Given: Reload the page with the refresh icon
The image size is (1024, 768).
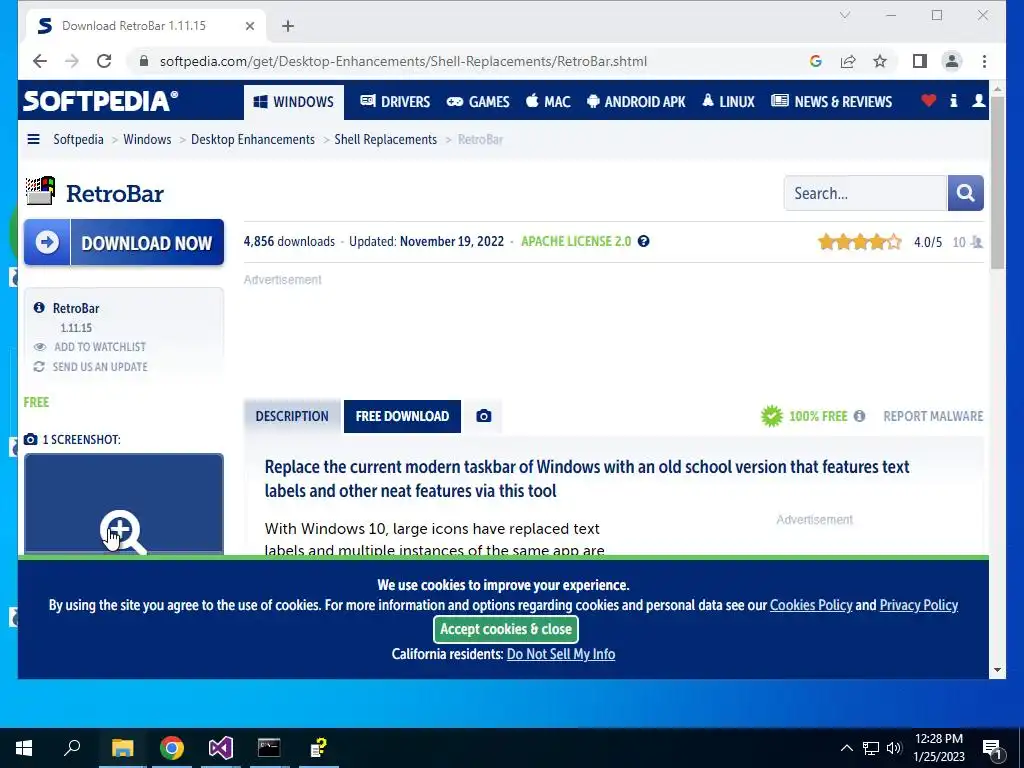Looking at the screenshot, I should point(104,61).
